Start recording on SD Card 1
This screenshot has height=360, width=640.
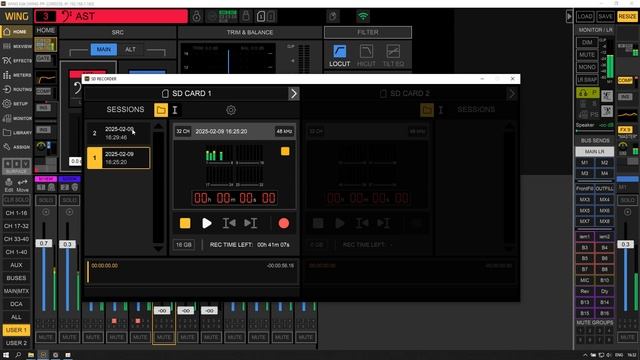284,223
